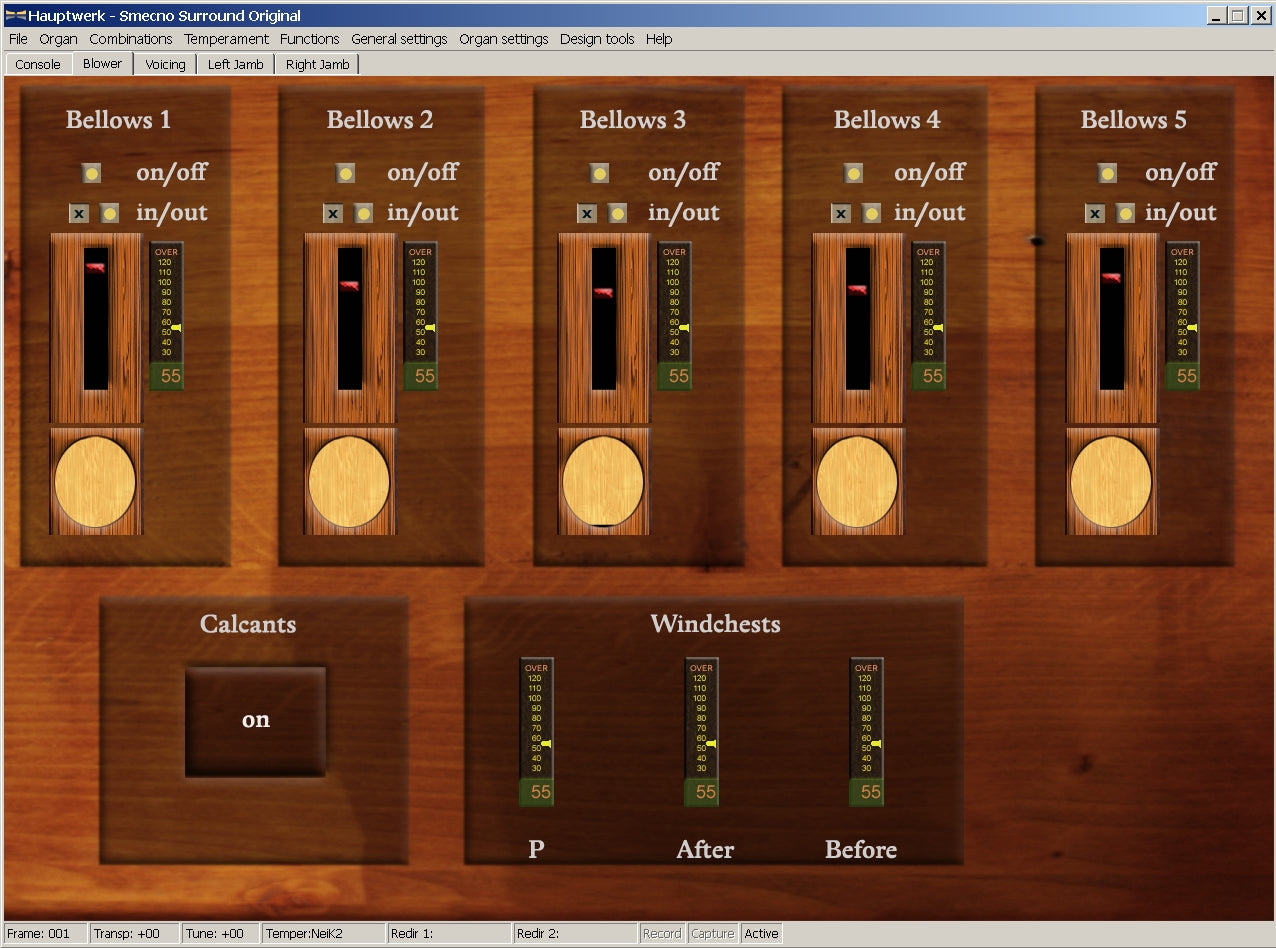Switch to the Left Jamb tab
This screenshot has width=1276, height=948.
[235, 64]
